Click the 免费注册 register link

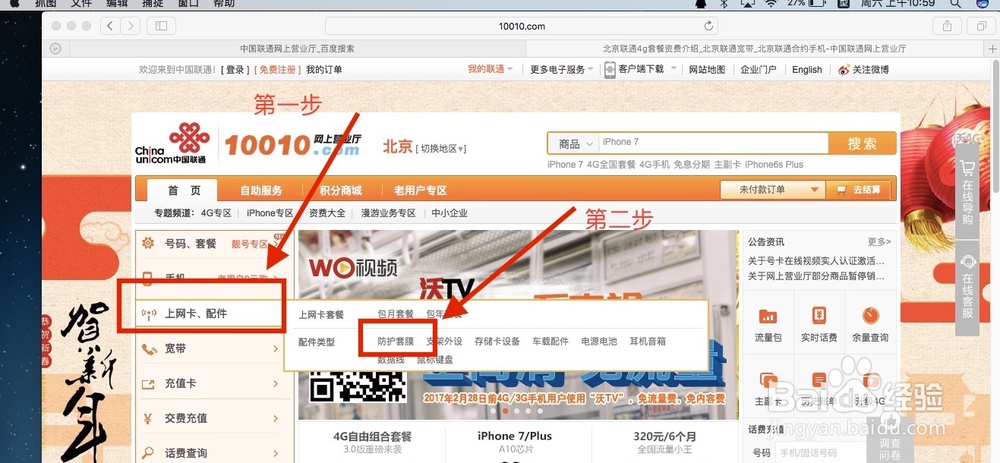coord(277,70)
